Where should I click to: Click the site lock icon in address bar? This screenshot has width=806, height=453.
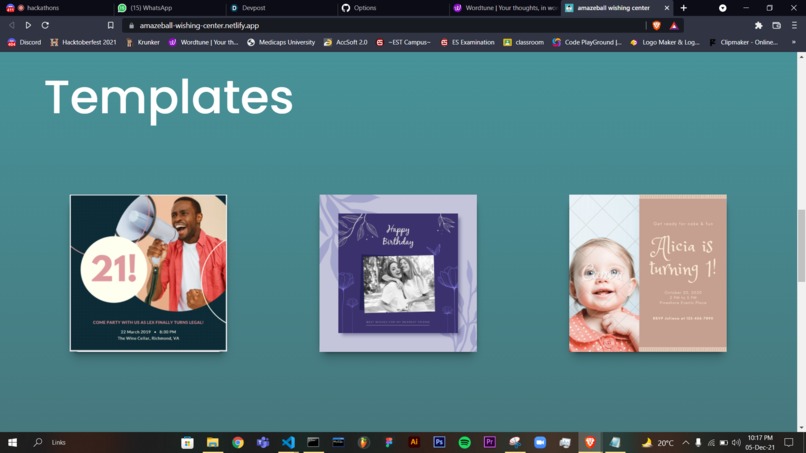pos(132,25)
